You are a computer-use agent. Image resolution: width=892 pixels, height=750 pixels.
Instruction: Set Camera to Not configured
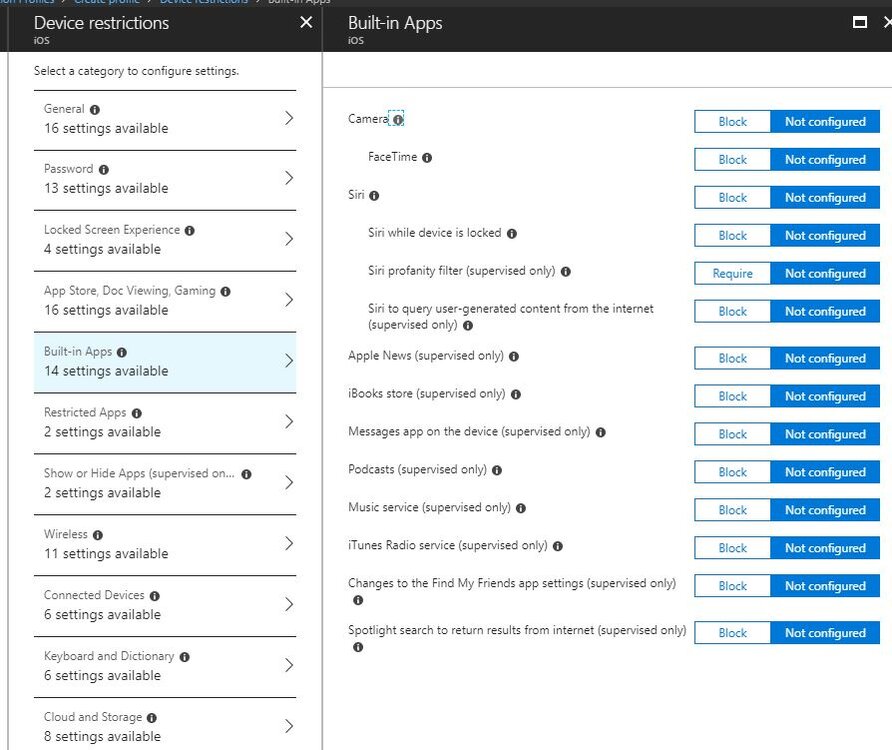pyautogui.click(x=825, y=122)
